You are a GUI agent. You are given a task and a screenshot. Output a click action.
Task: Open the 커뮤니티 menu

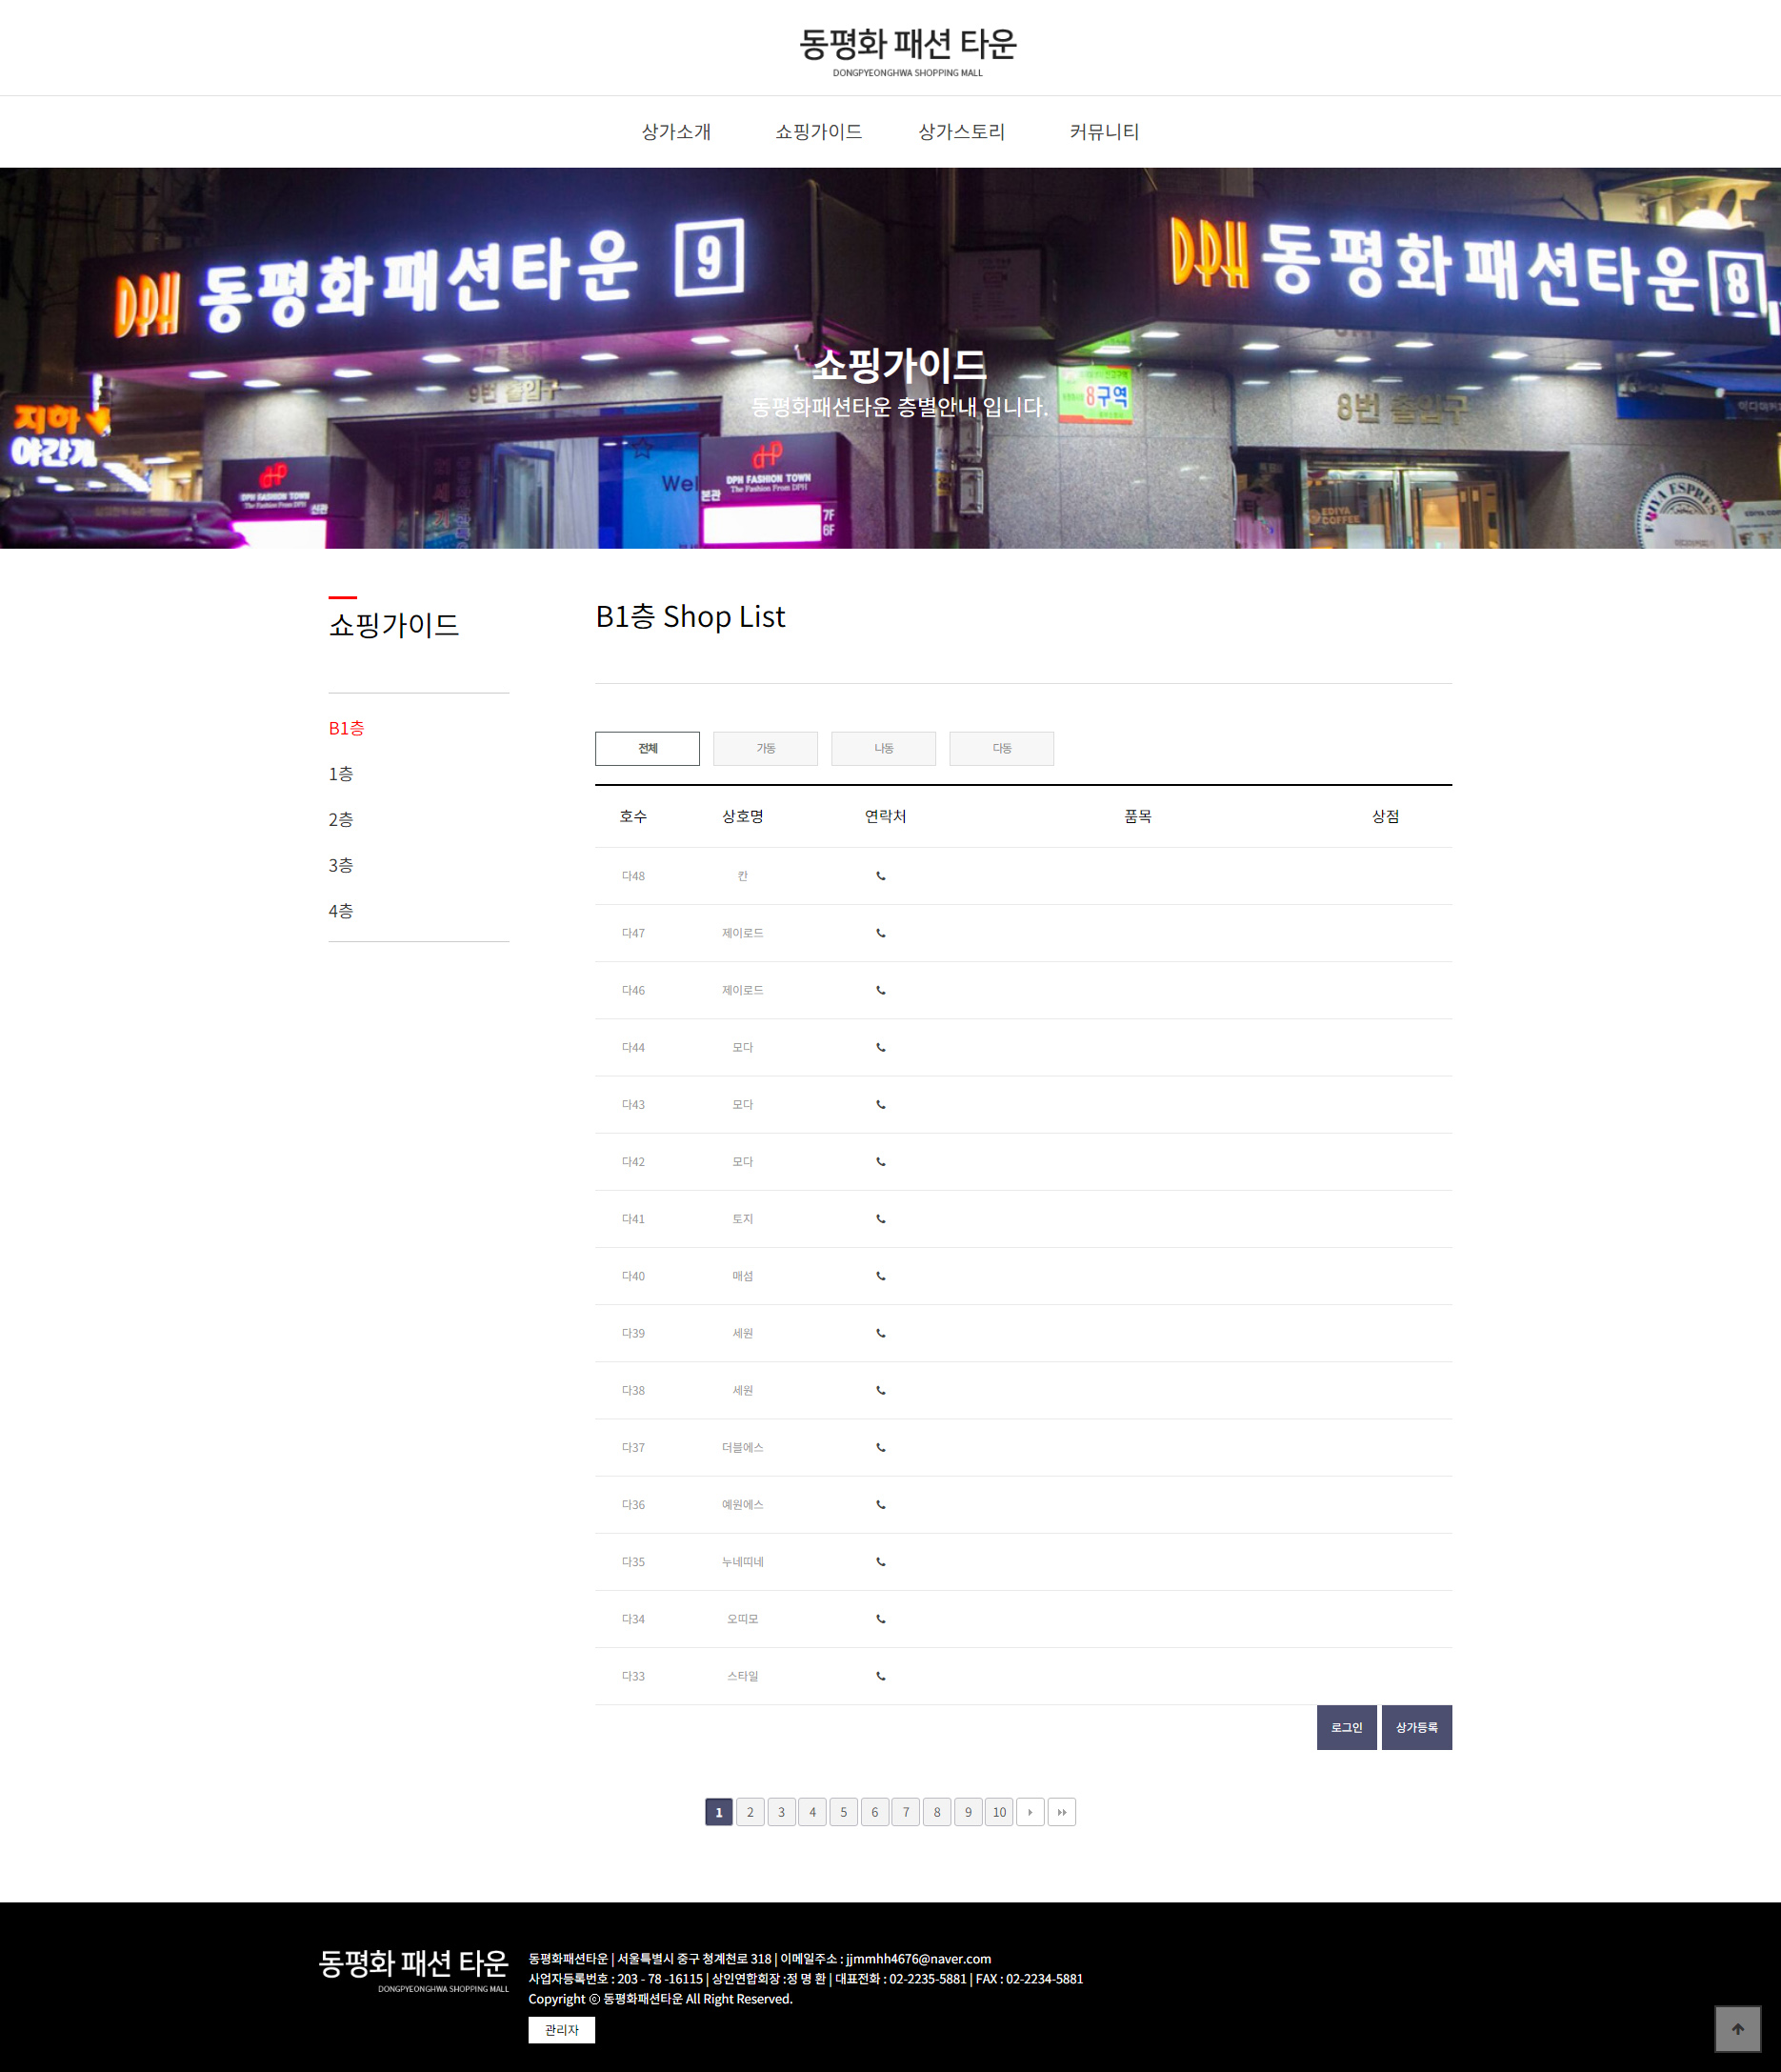tap(1104, 131)
